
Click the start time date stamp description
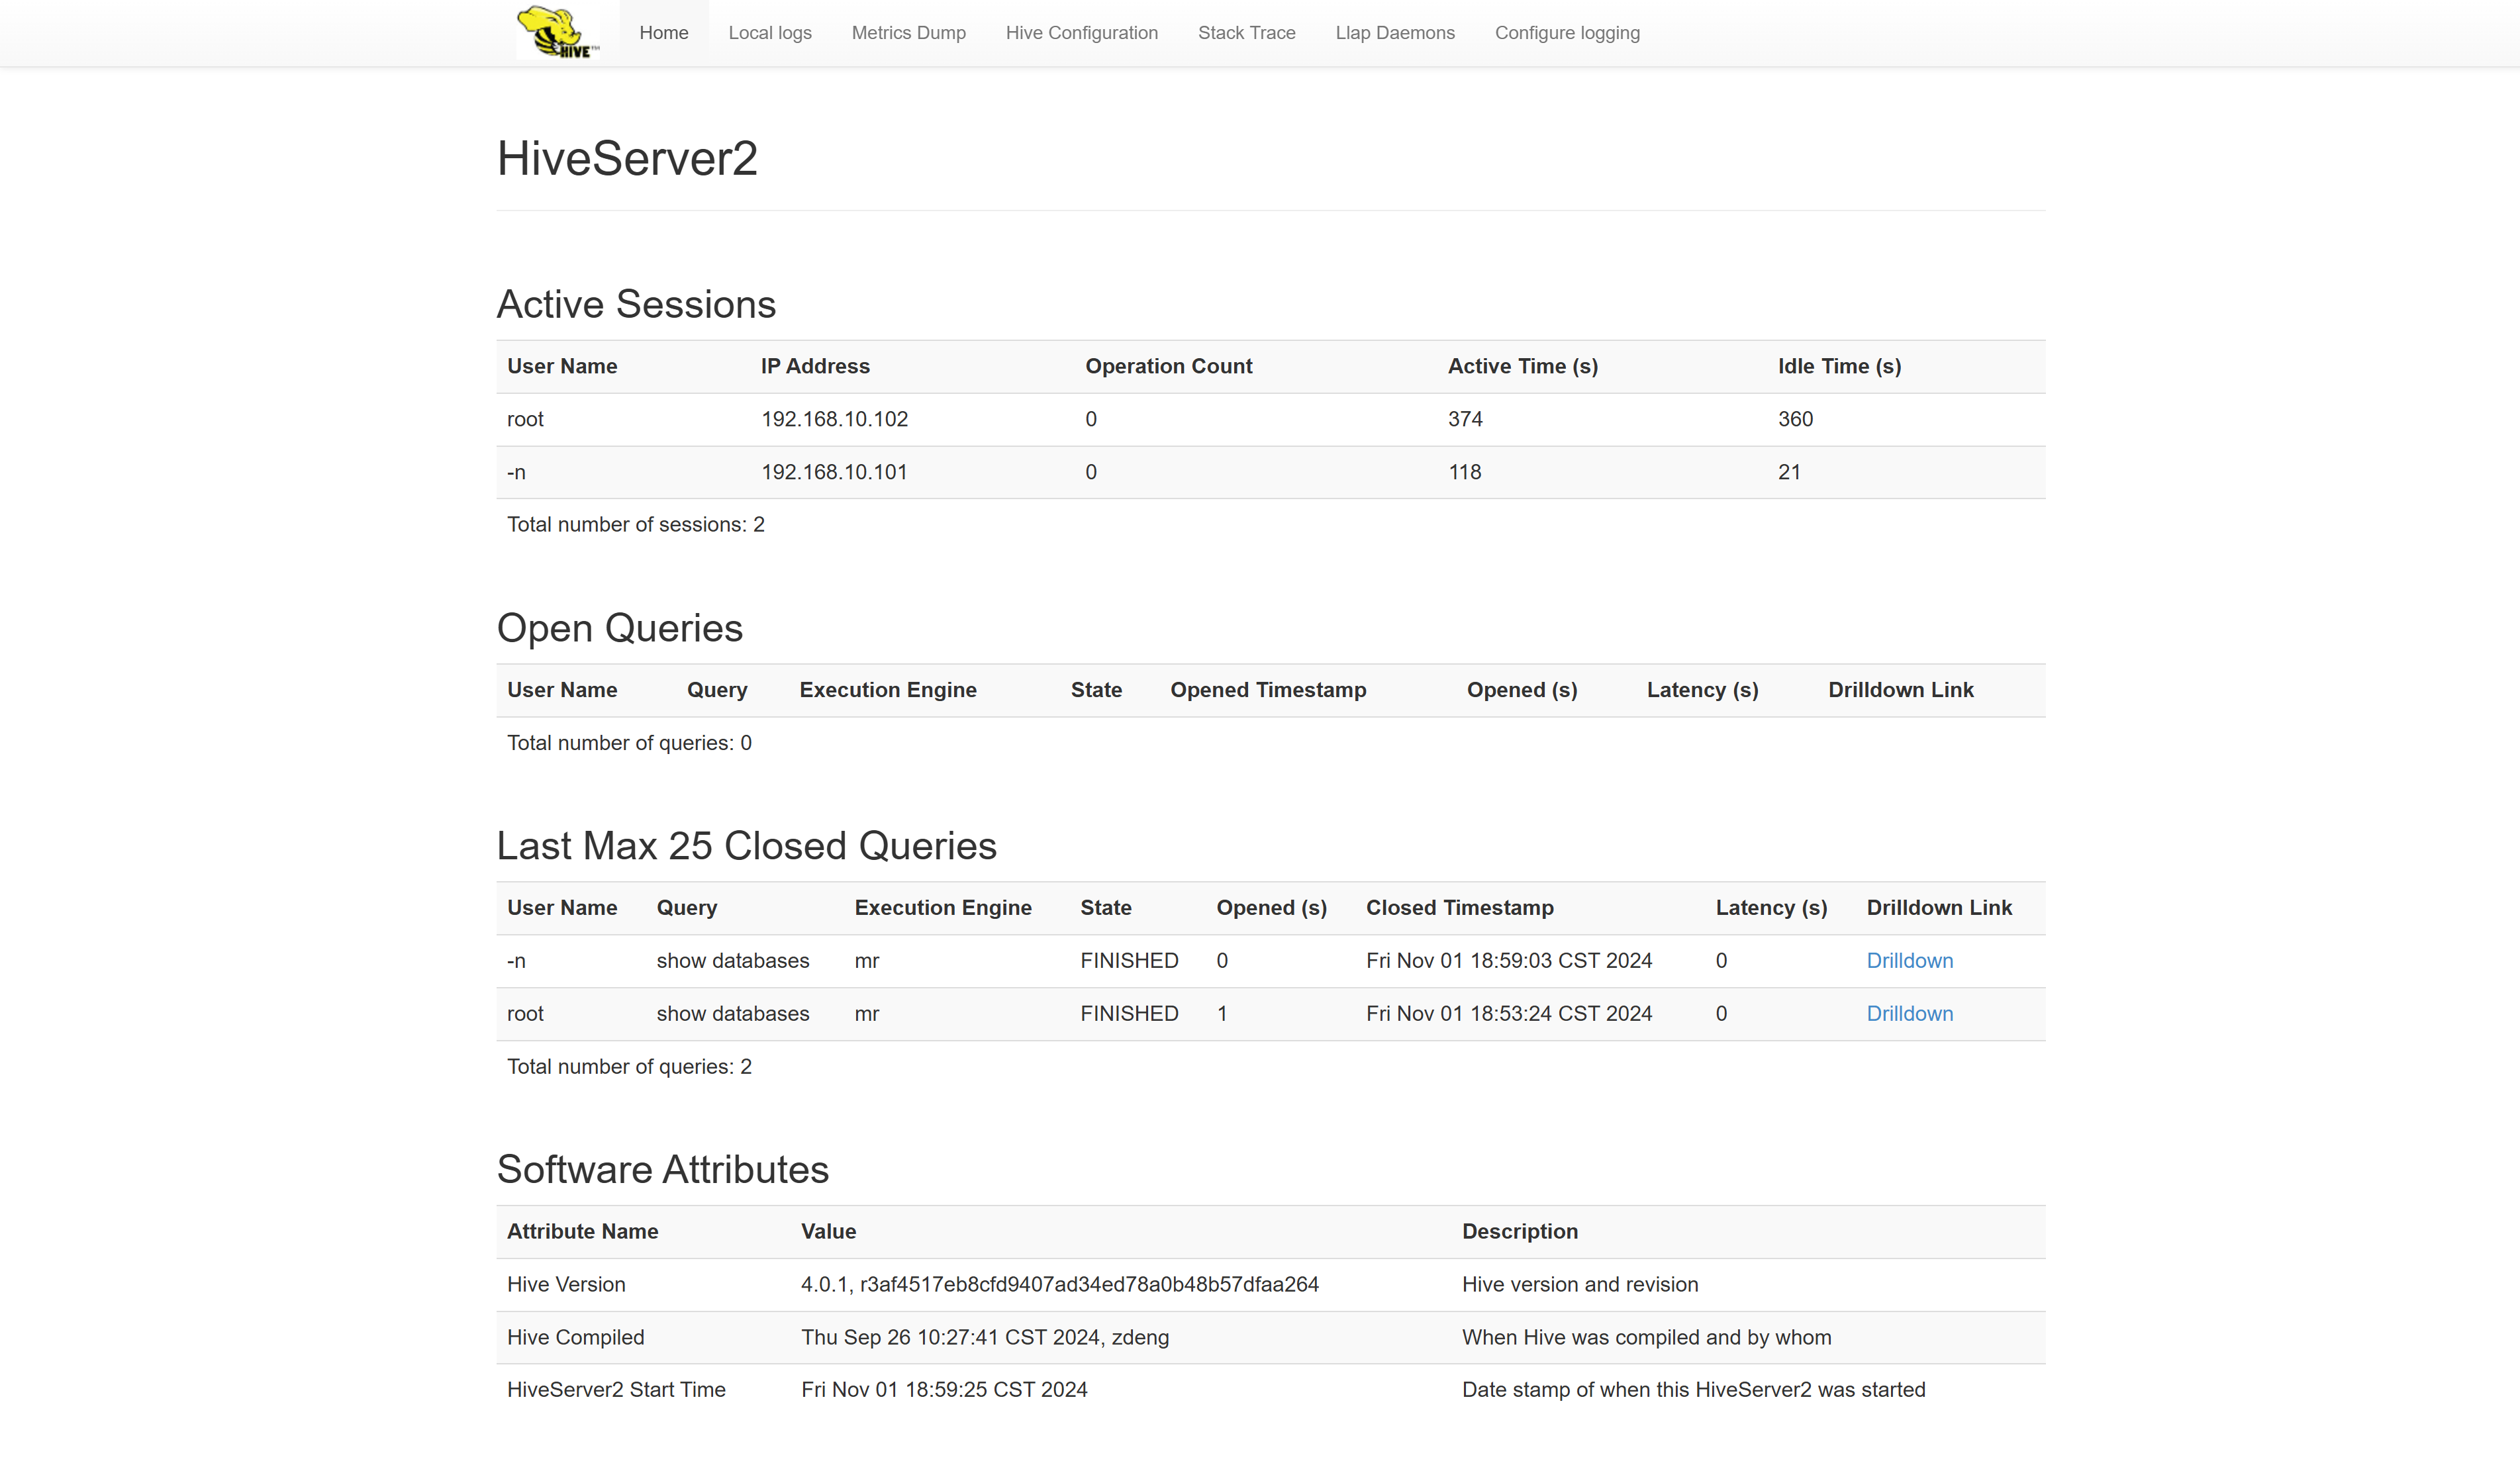pos(1694,1390)
